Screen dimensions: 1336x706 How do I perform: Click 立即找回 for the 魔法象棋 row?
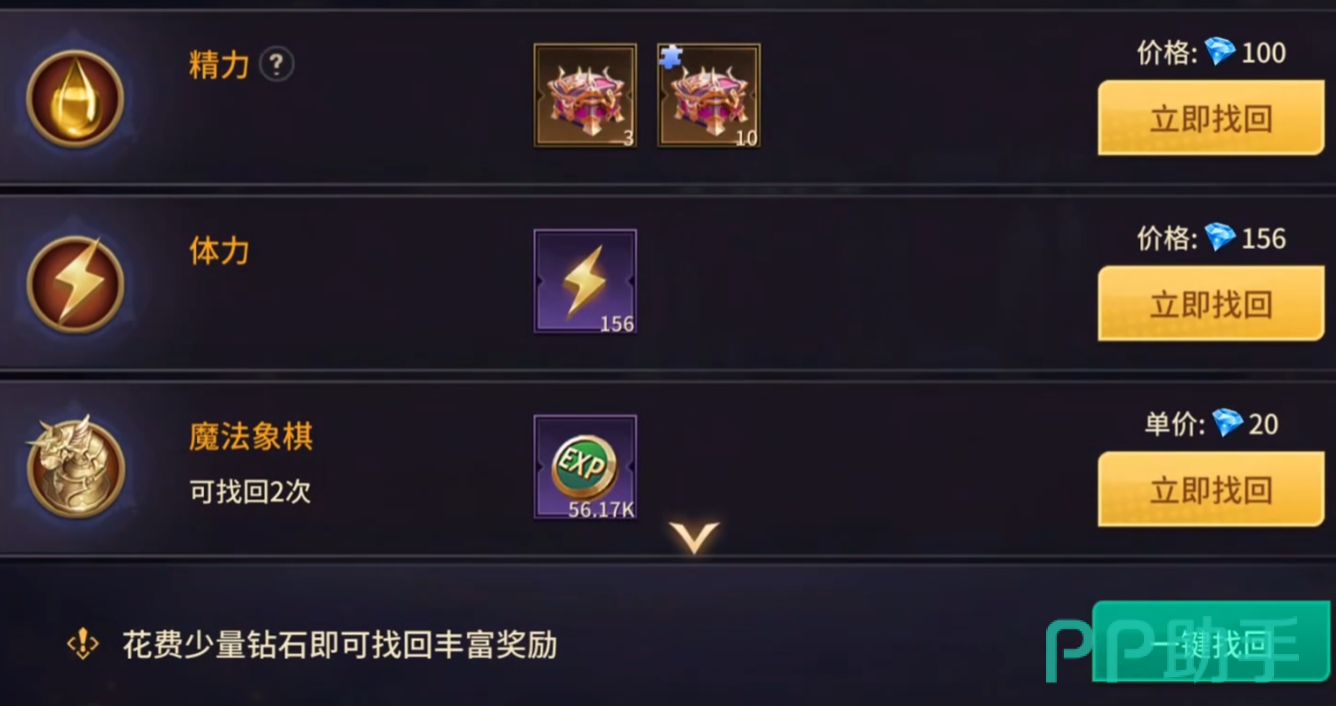click(1211, 490)
